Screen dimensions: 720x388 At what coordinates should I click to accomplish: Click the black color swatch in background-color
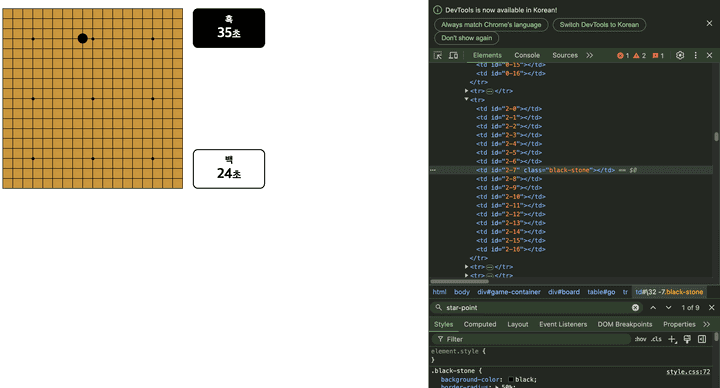click(511, 380)
